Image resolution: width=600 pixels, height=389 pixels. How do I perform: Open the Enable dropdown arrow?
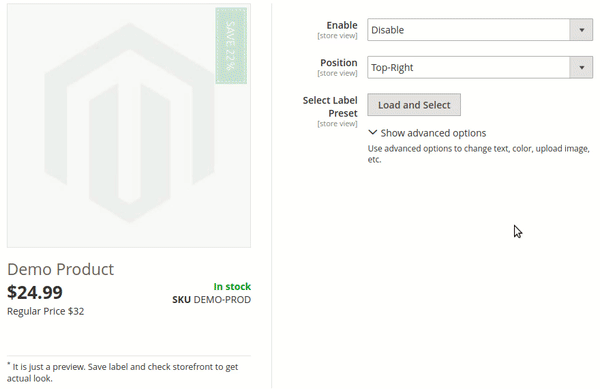tap(581, 30)
